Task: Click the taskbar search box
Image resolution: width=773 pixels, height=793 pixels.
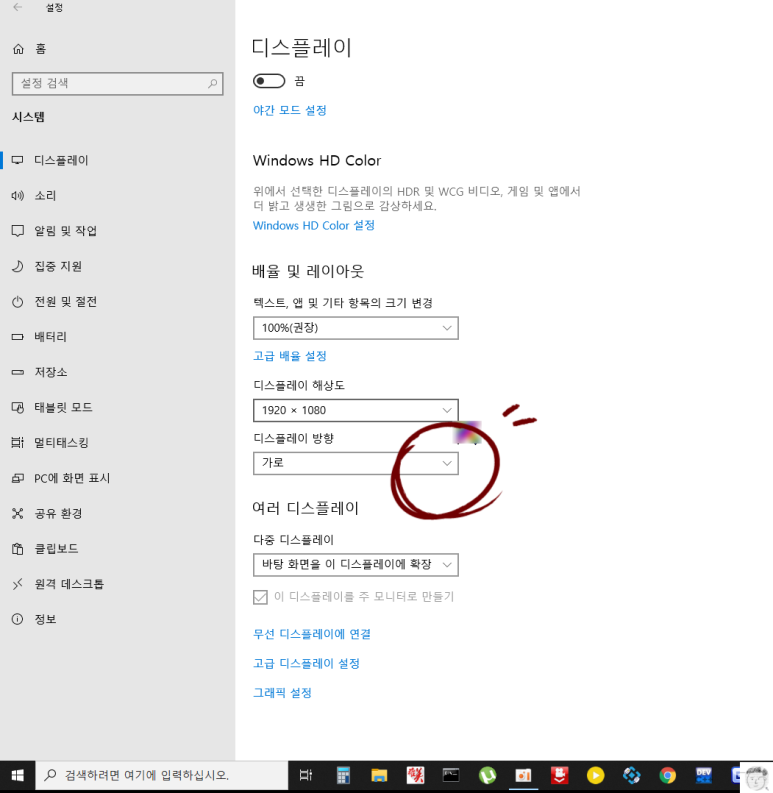Action: coord(162,775)
